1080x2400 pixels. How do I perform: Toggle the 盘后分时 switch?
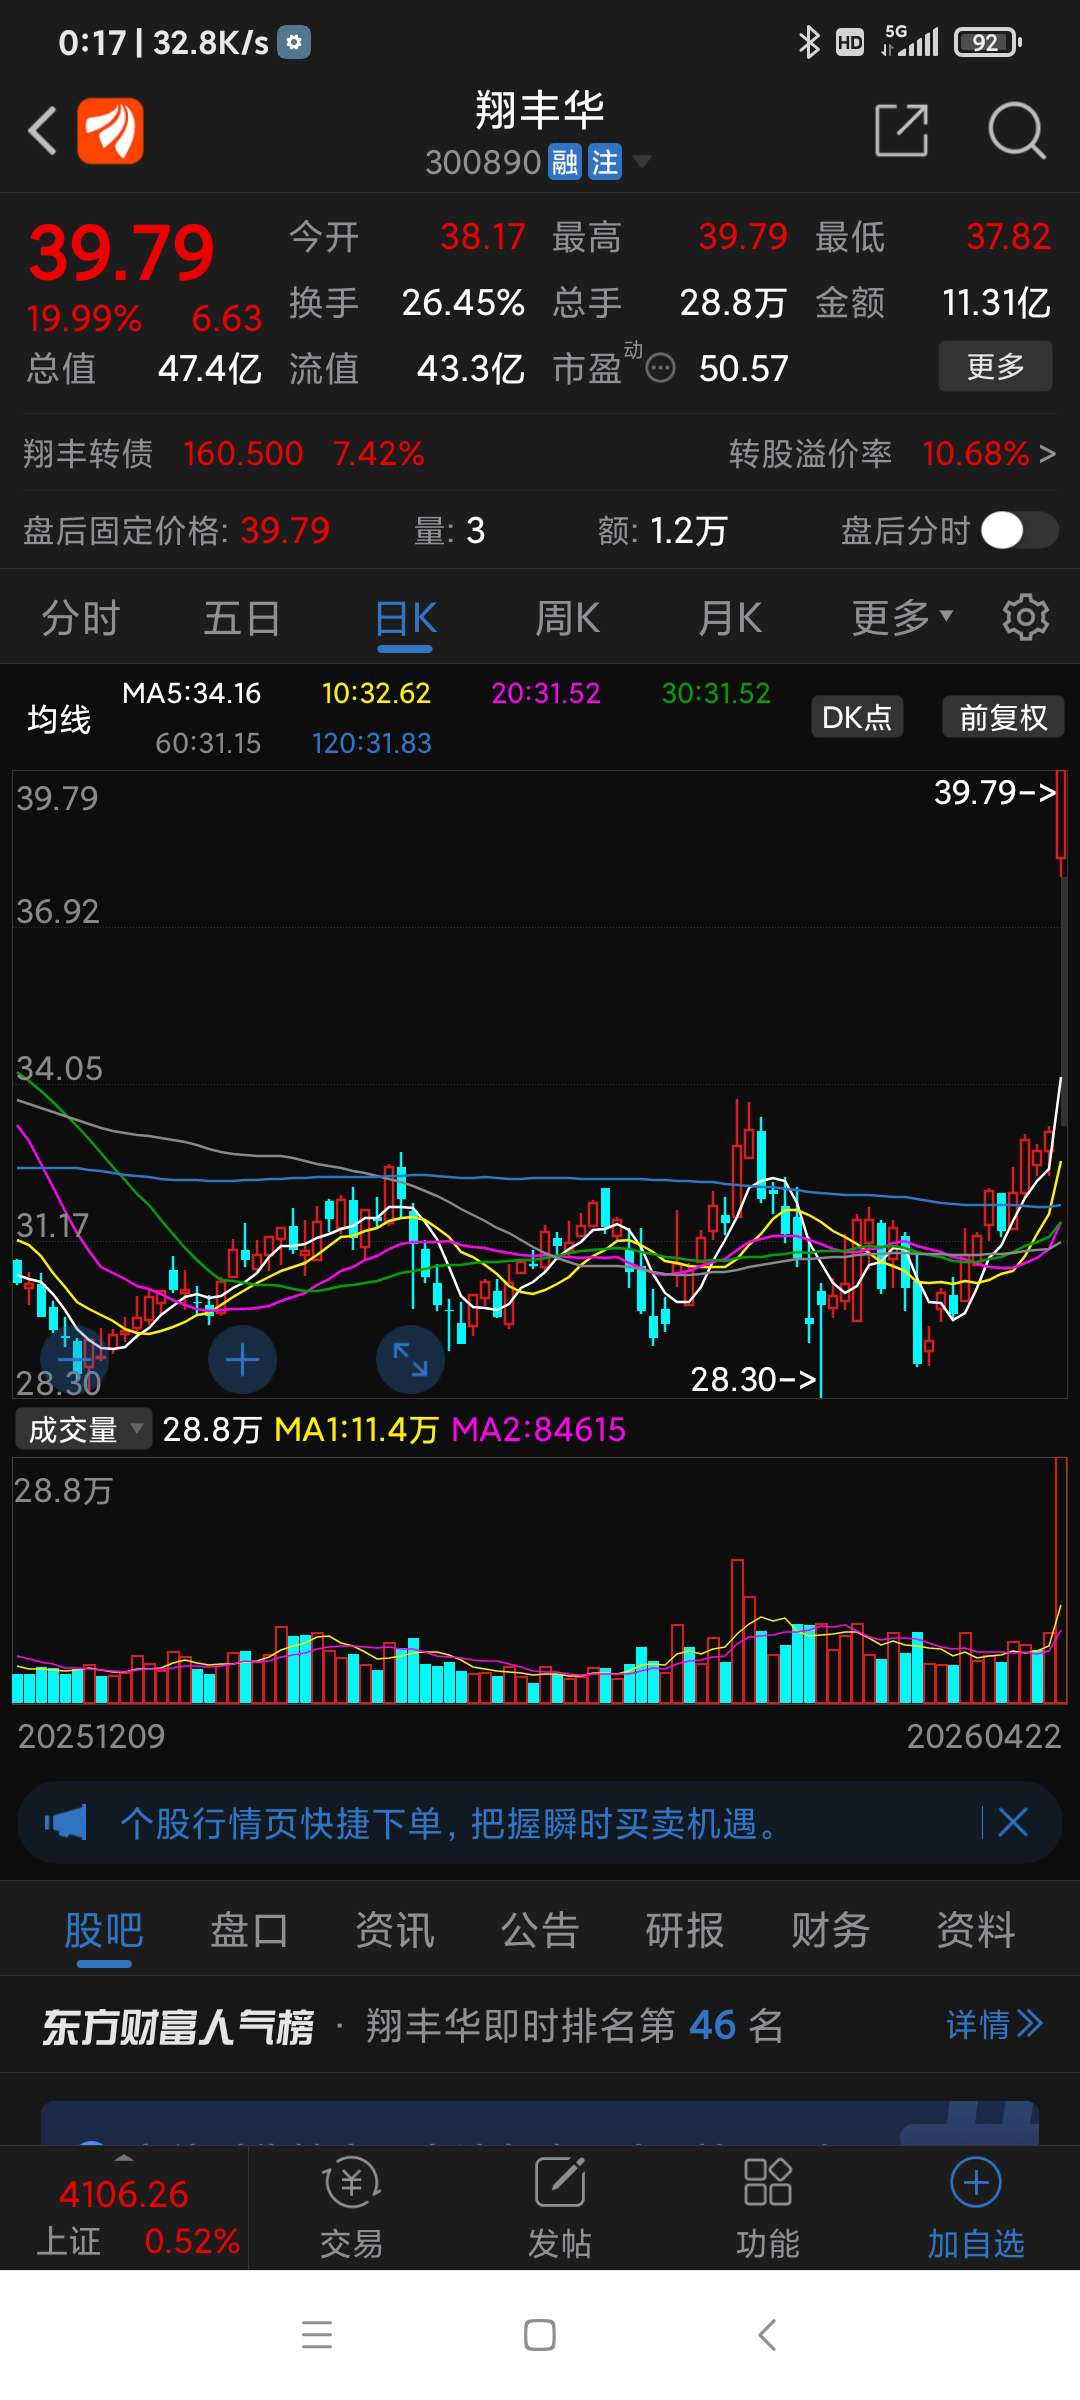1019,530
